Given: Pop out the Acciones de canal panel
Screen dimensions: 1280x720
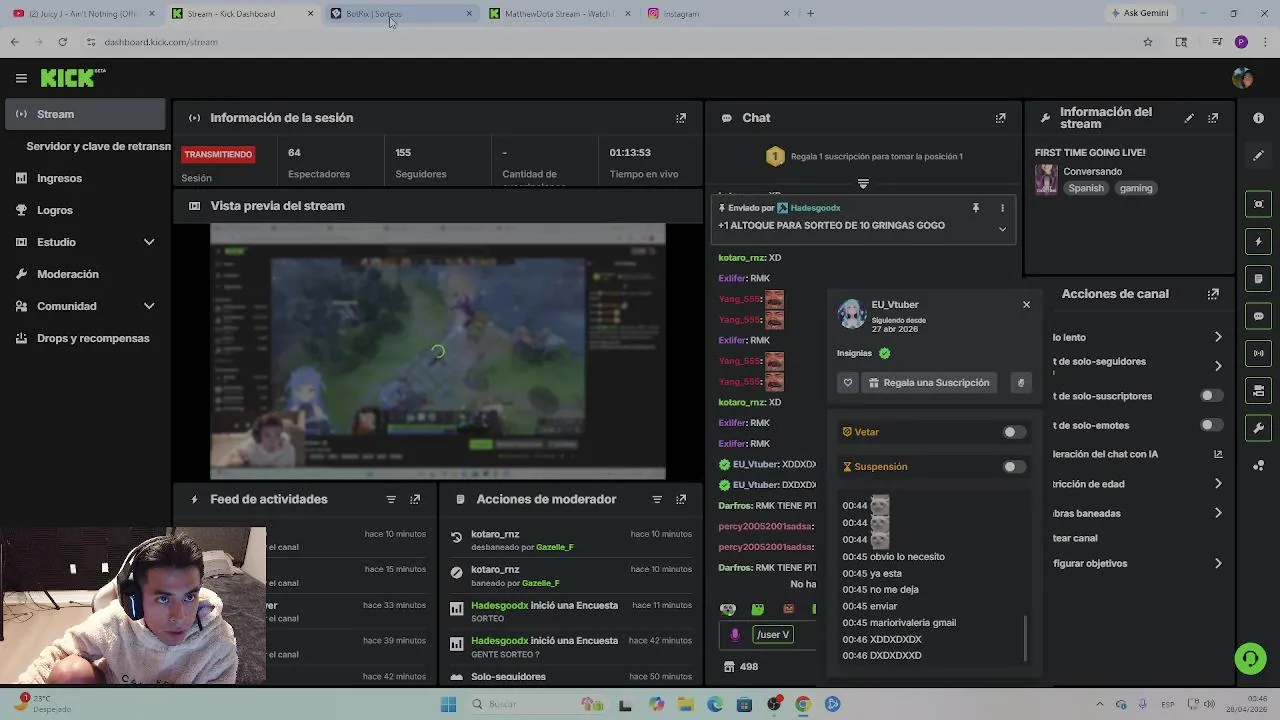Looking at the screenshot, I should [1213, 294].
